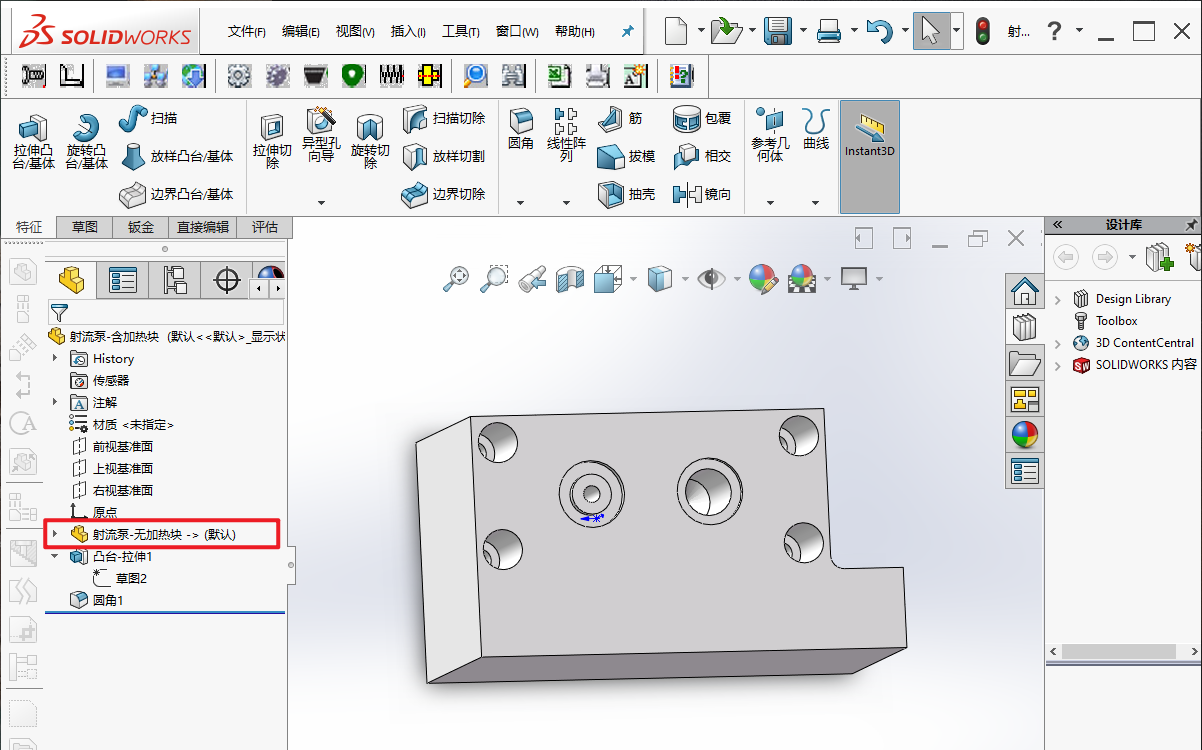Viewport: 1202px width, 750px height.
Task: Pin the menu bar with pushpin
Action: coord(627,32)
